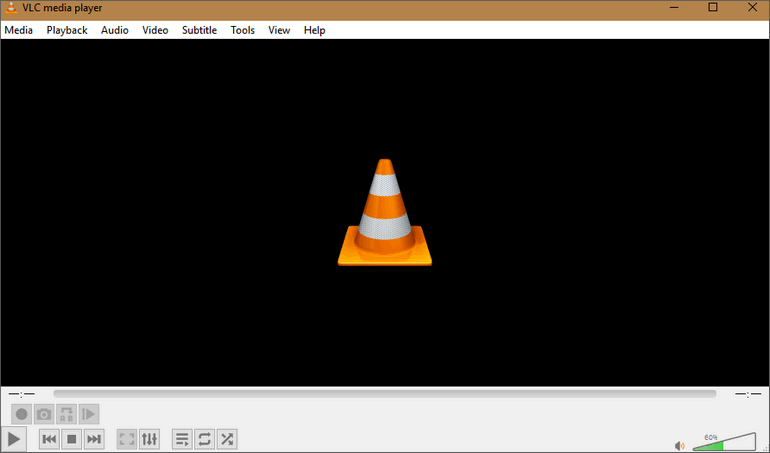Screen dimensions: 770x453
Task: Open the Subtitle menu
Action: point(199,30)
